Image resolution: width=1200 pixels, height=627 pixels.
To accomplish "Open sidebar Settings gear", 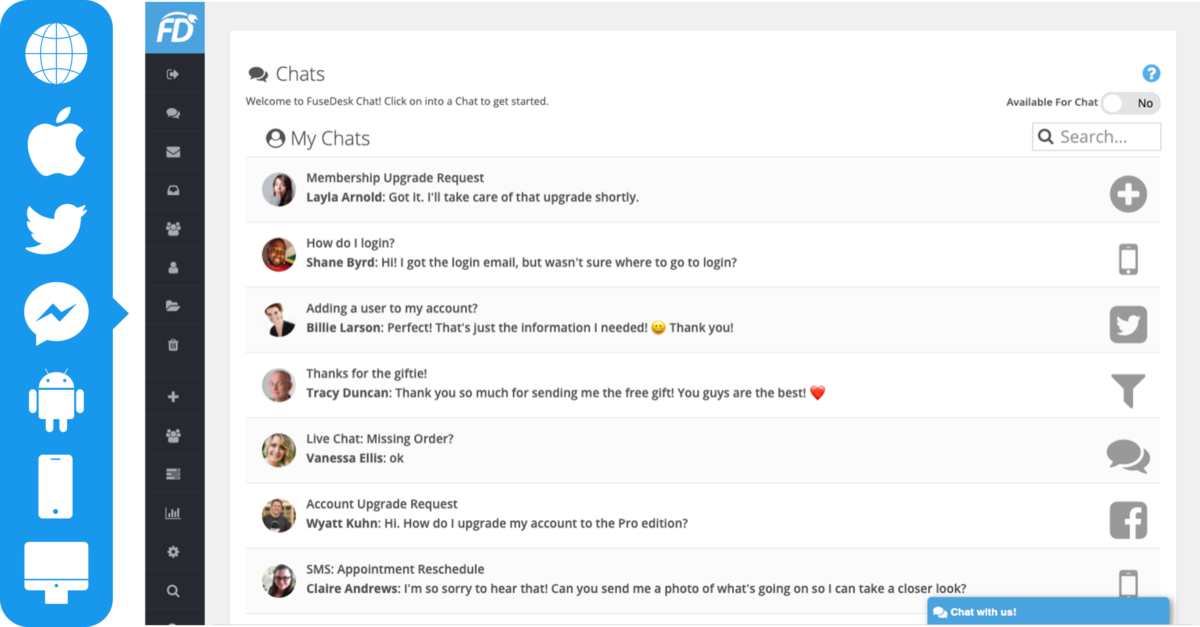I will click(174, 551).
